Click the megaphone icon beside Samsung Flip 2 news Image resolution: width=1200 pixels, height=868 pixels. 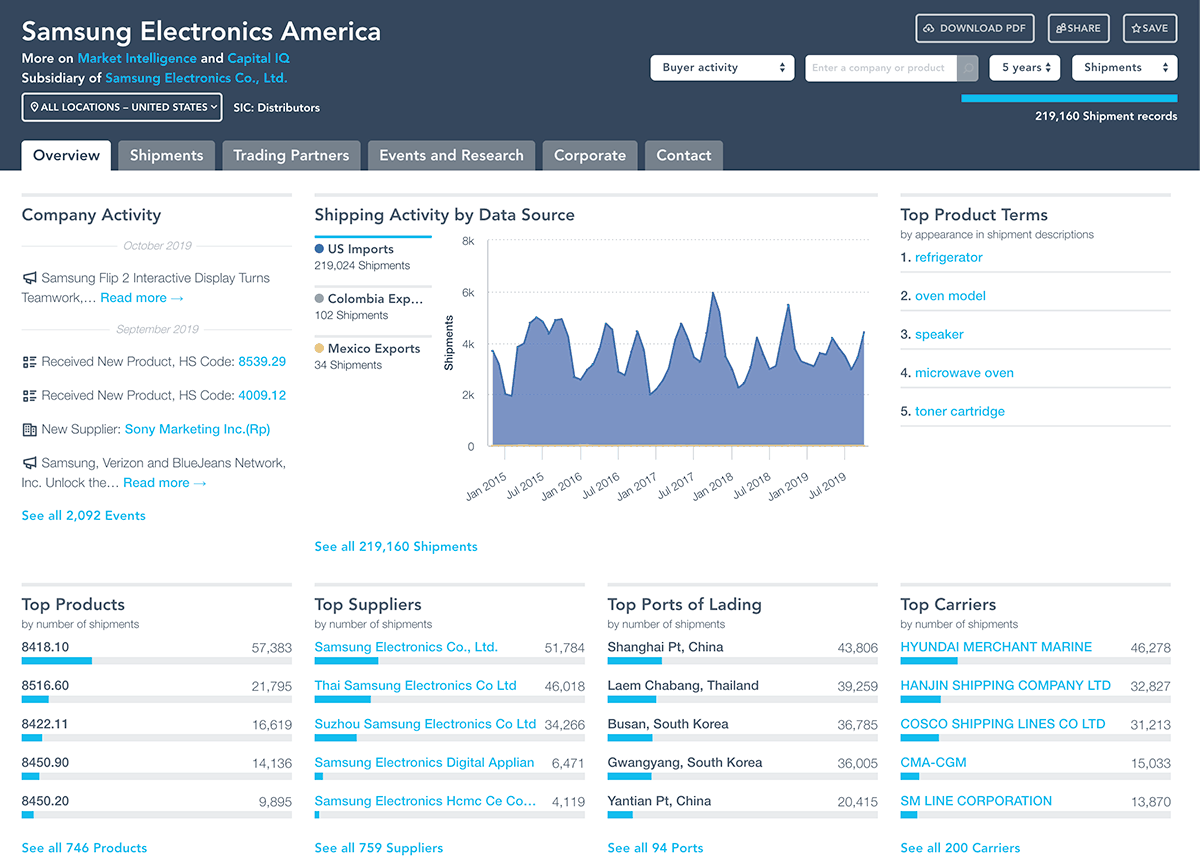tap(30, 278)
